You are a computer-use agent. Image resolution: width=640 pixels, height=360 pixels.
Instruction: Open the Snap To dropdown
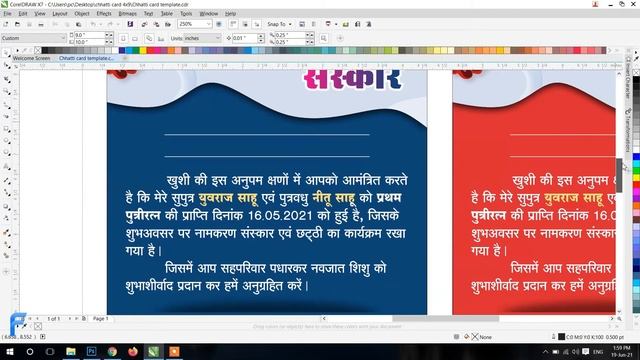tap(290, 24)
